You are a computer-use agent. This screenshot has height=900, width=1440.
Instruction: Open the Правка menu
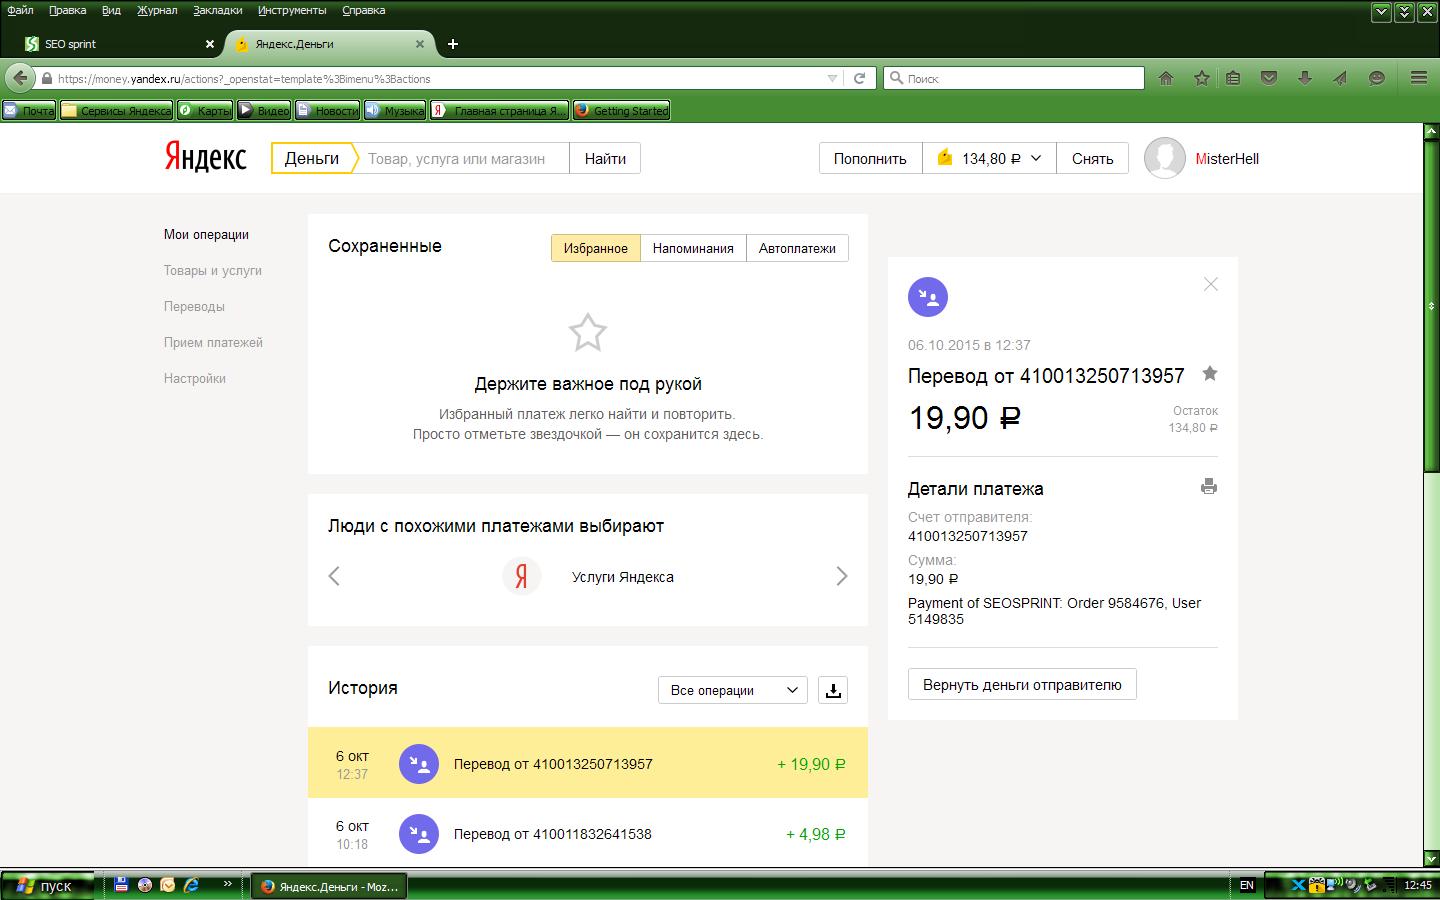(68, 10)
